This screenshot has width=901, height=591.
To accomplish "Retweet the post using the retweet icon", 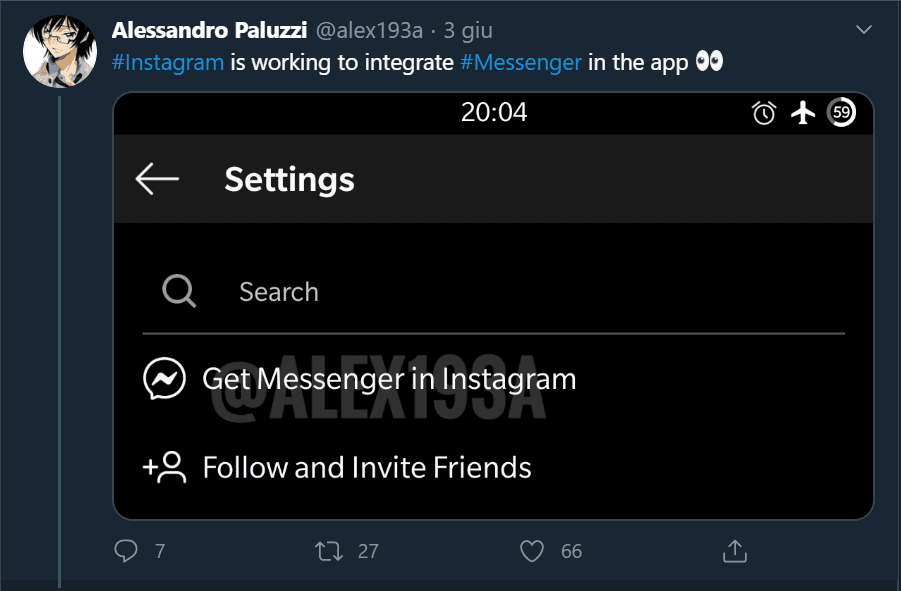I will click(x=327, y=550).
